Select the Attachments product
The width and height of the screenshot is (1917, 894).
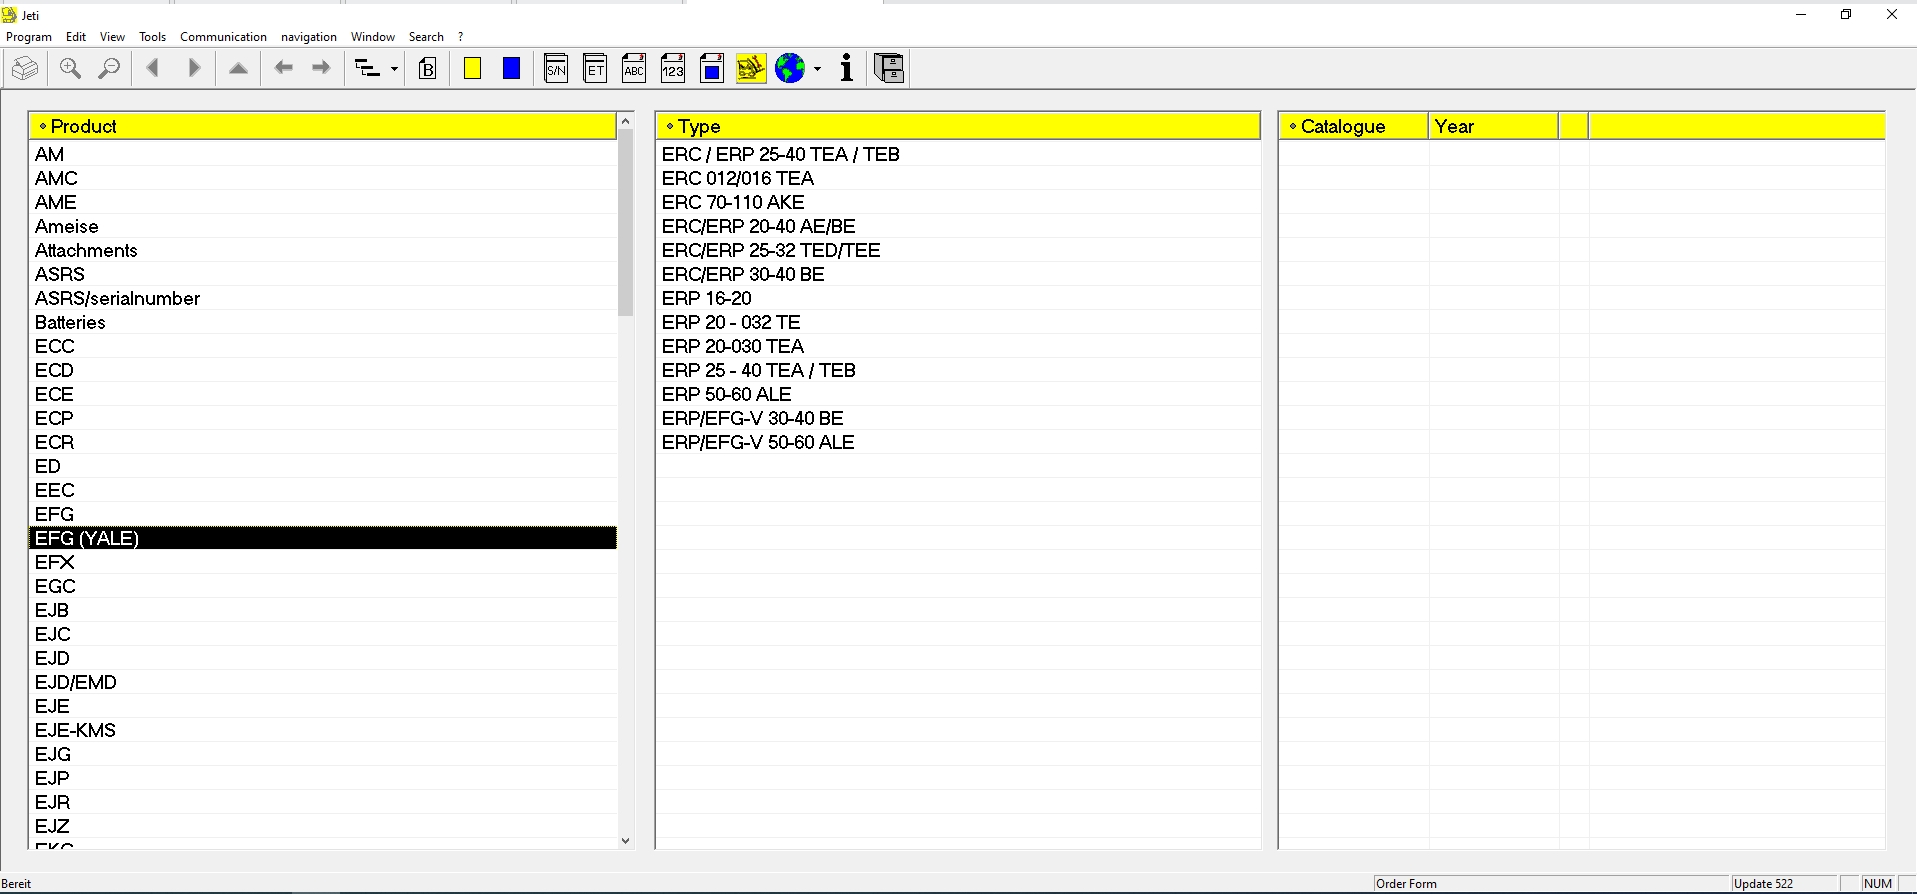click(x=323, y=250)
